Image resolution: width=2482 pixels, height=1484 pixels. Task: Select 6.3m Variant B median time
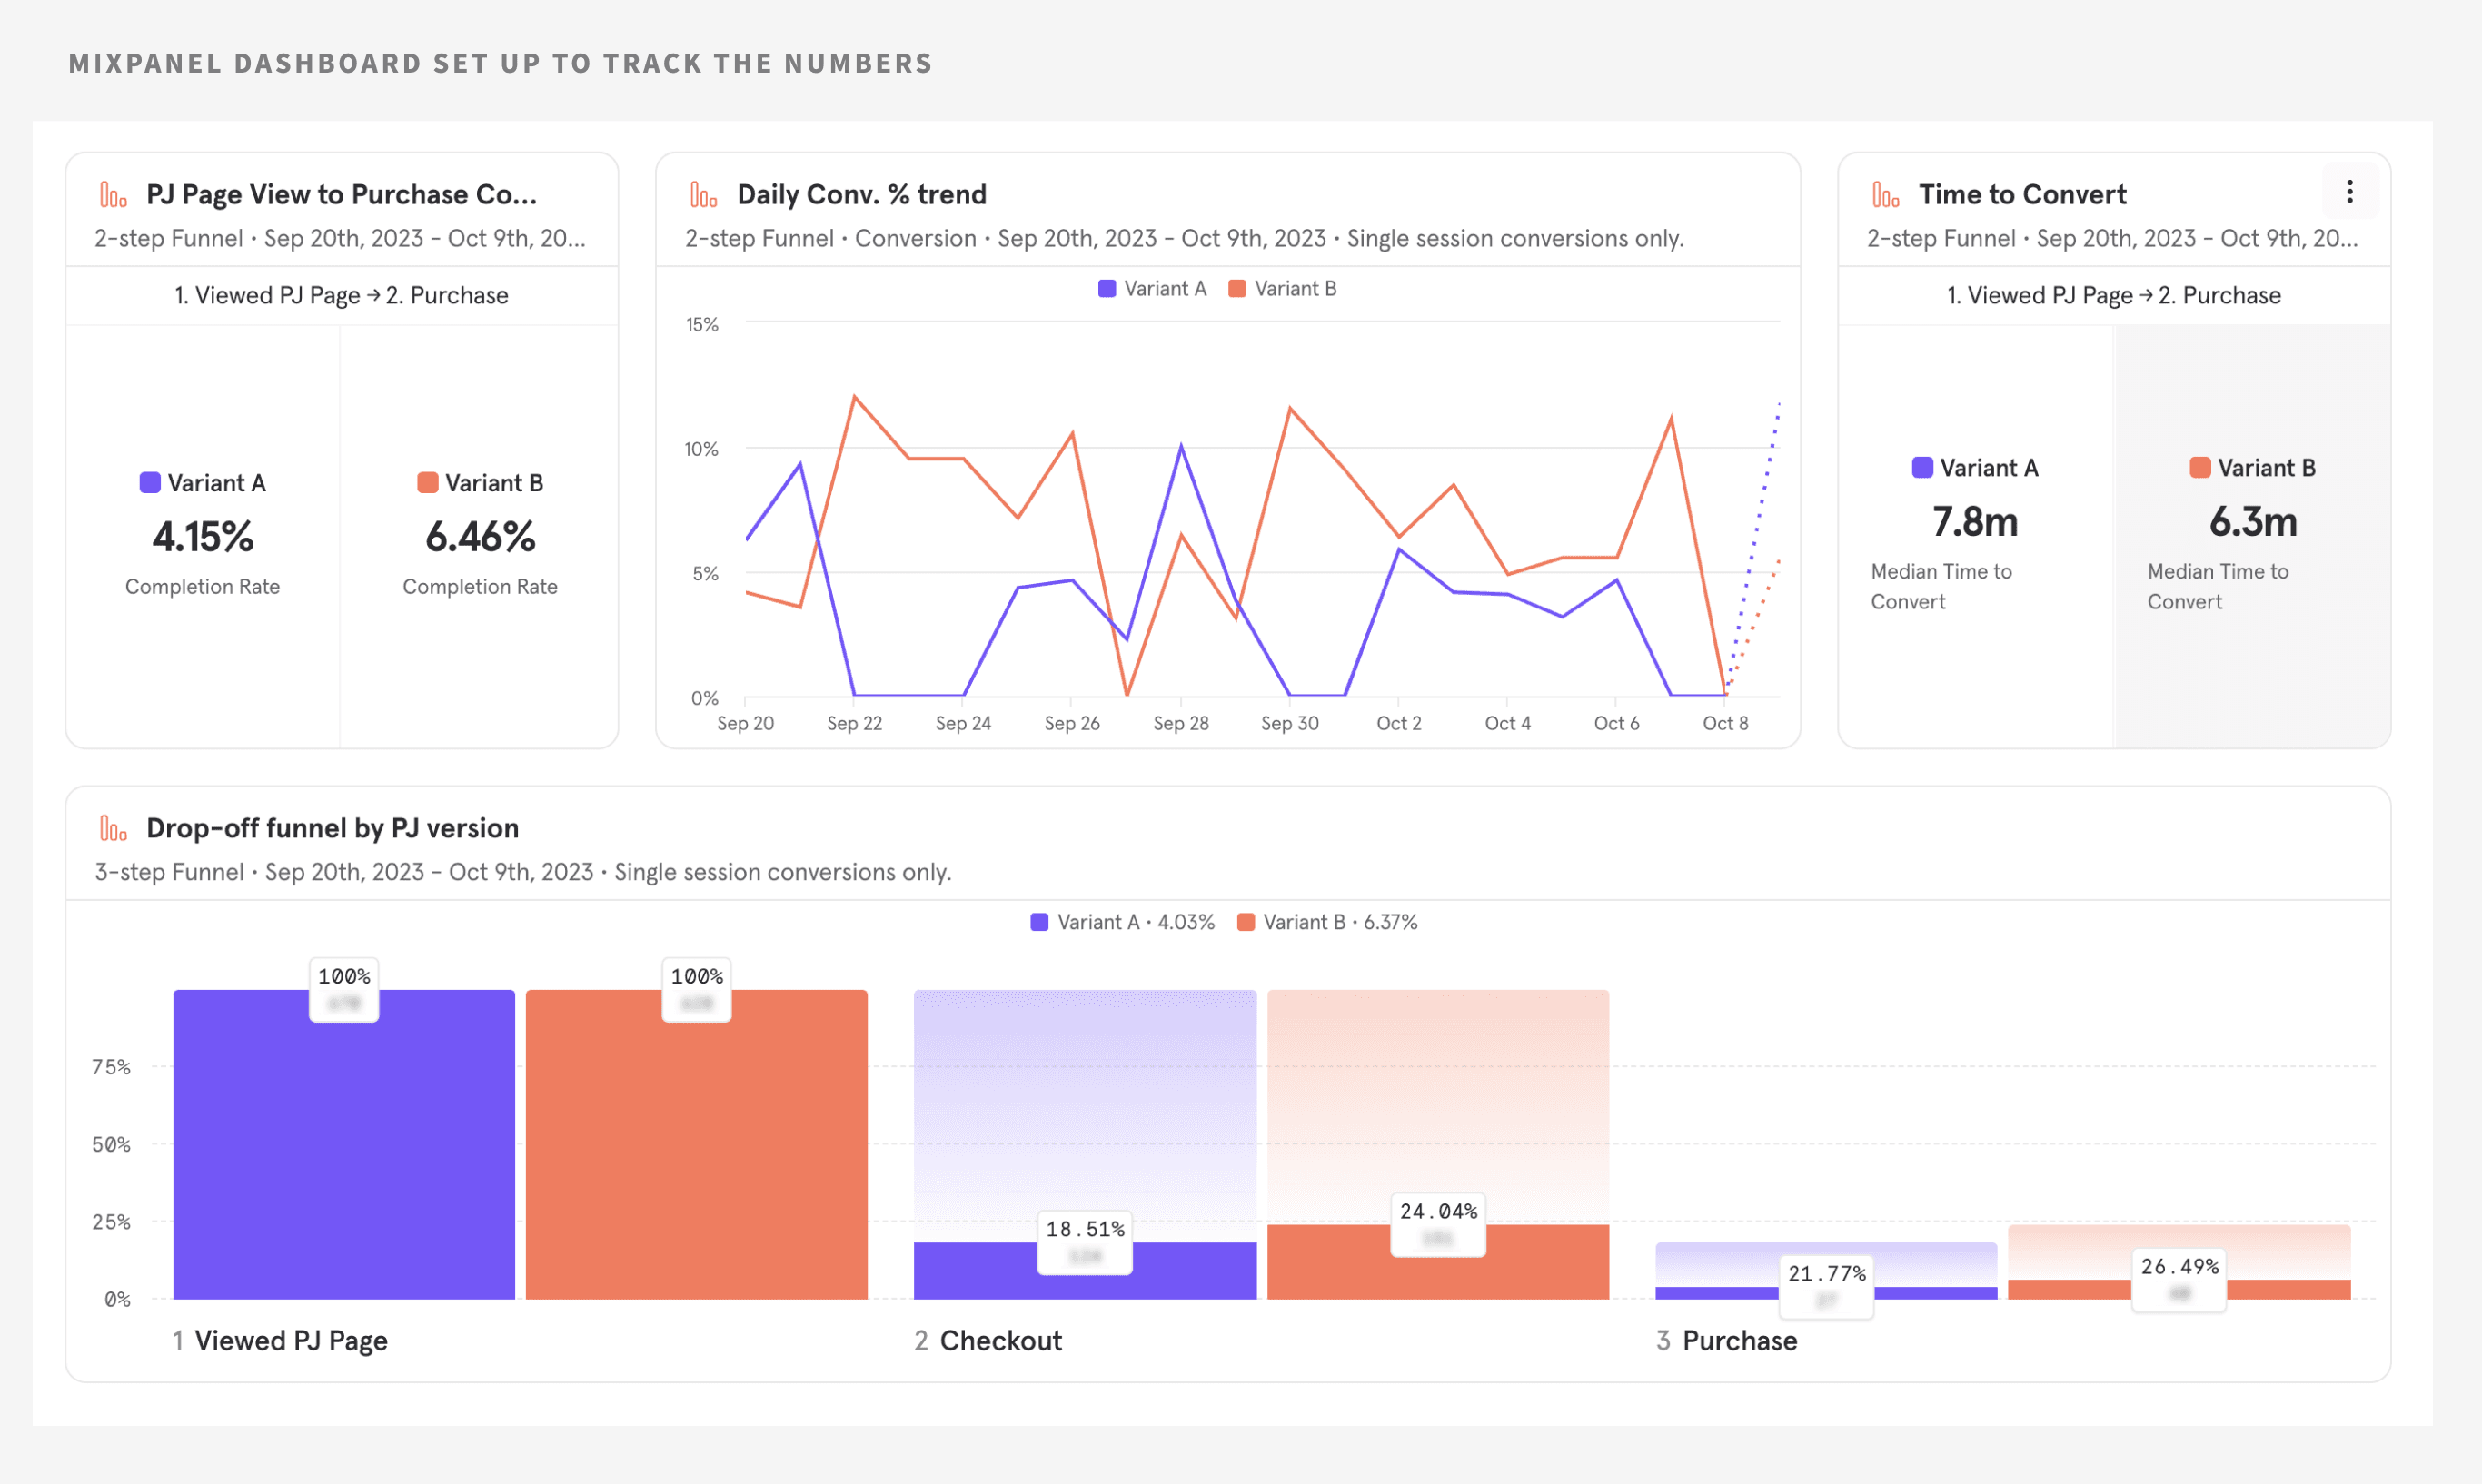tap(2253, 522)
